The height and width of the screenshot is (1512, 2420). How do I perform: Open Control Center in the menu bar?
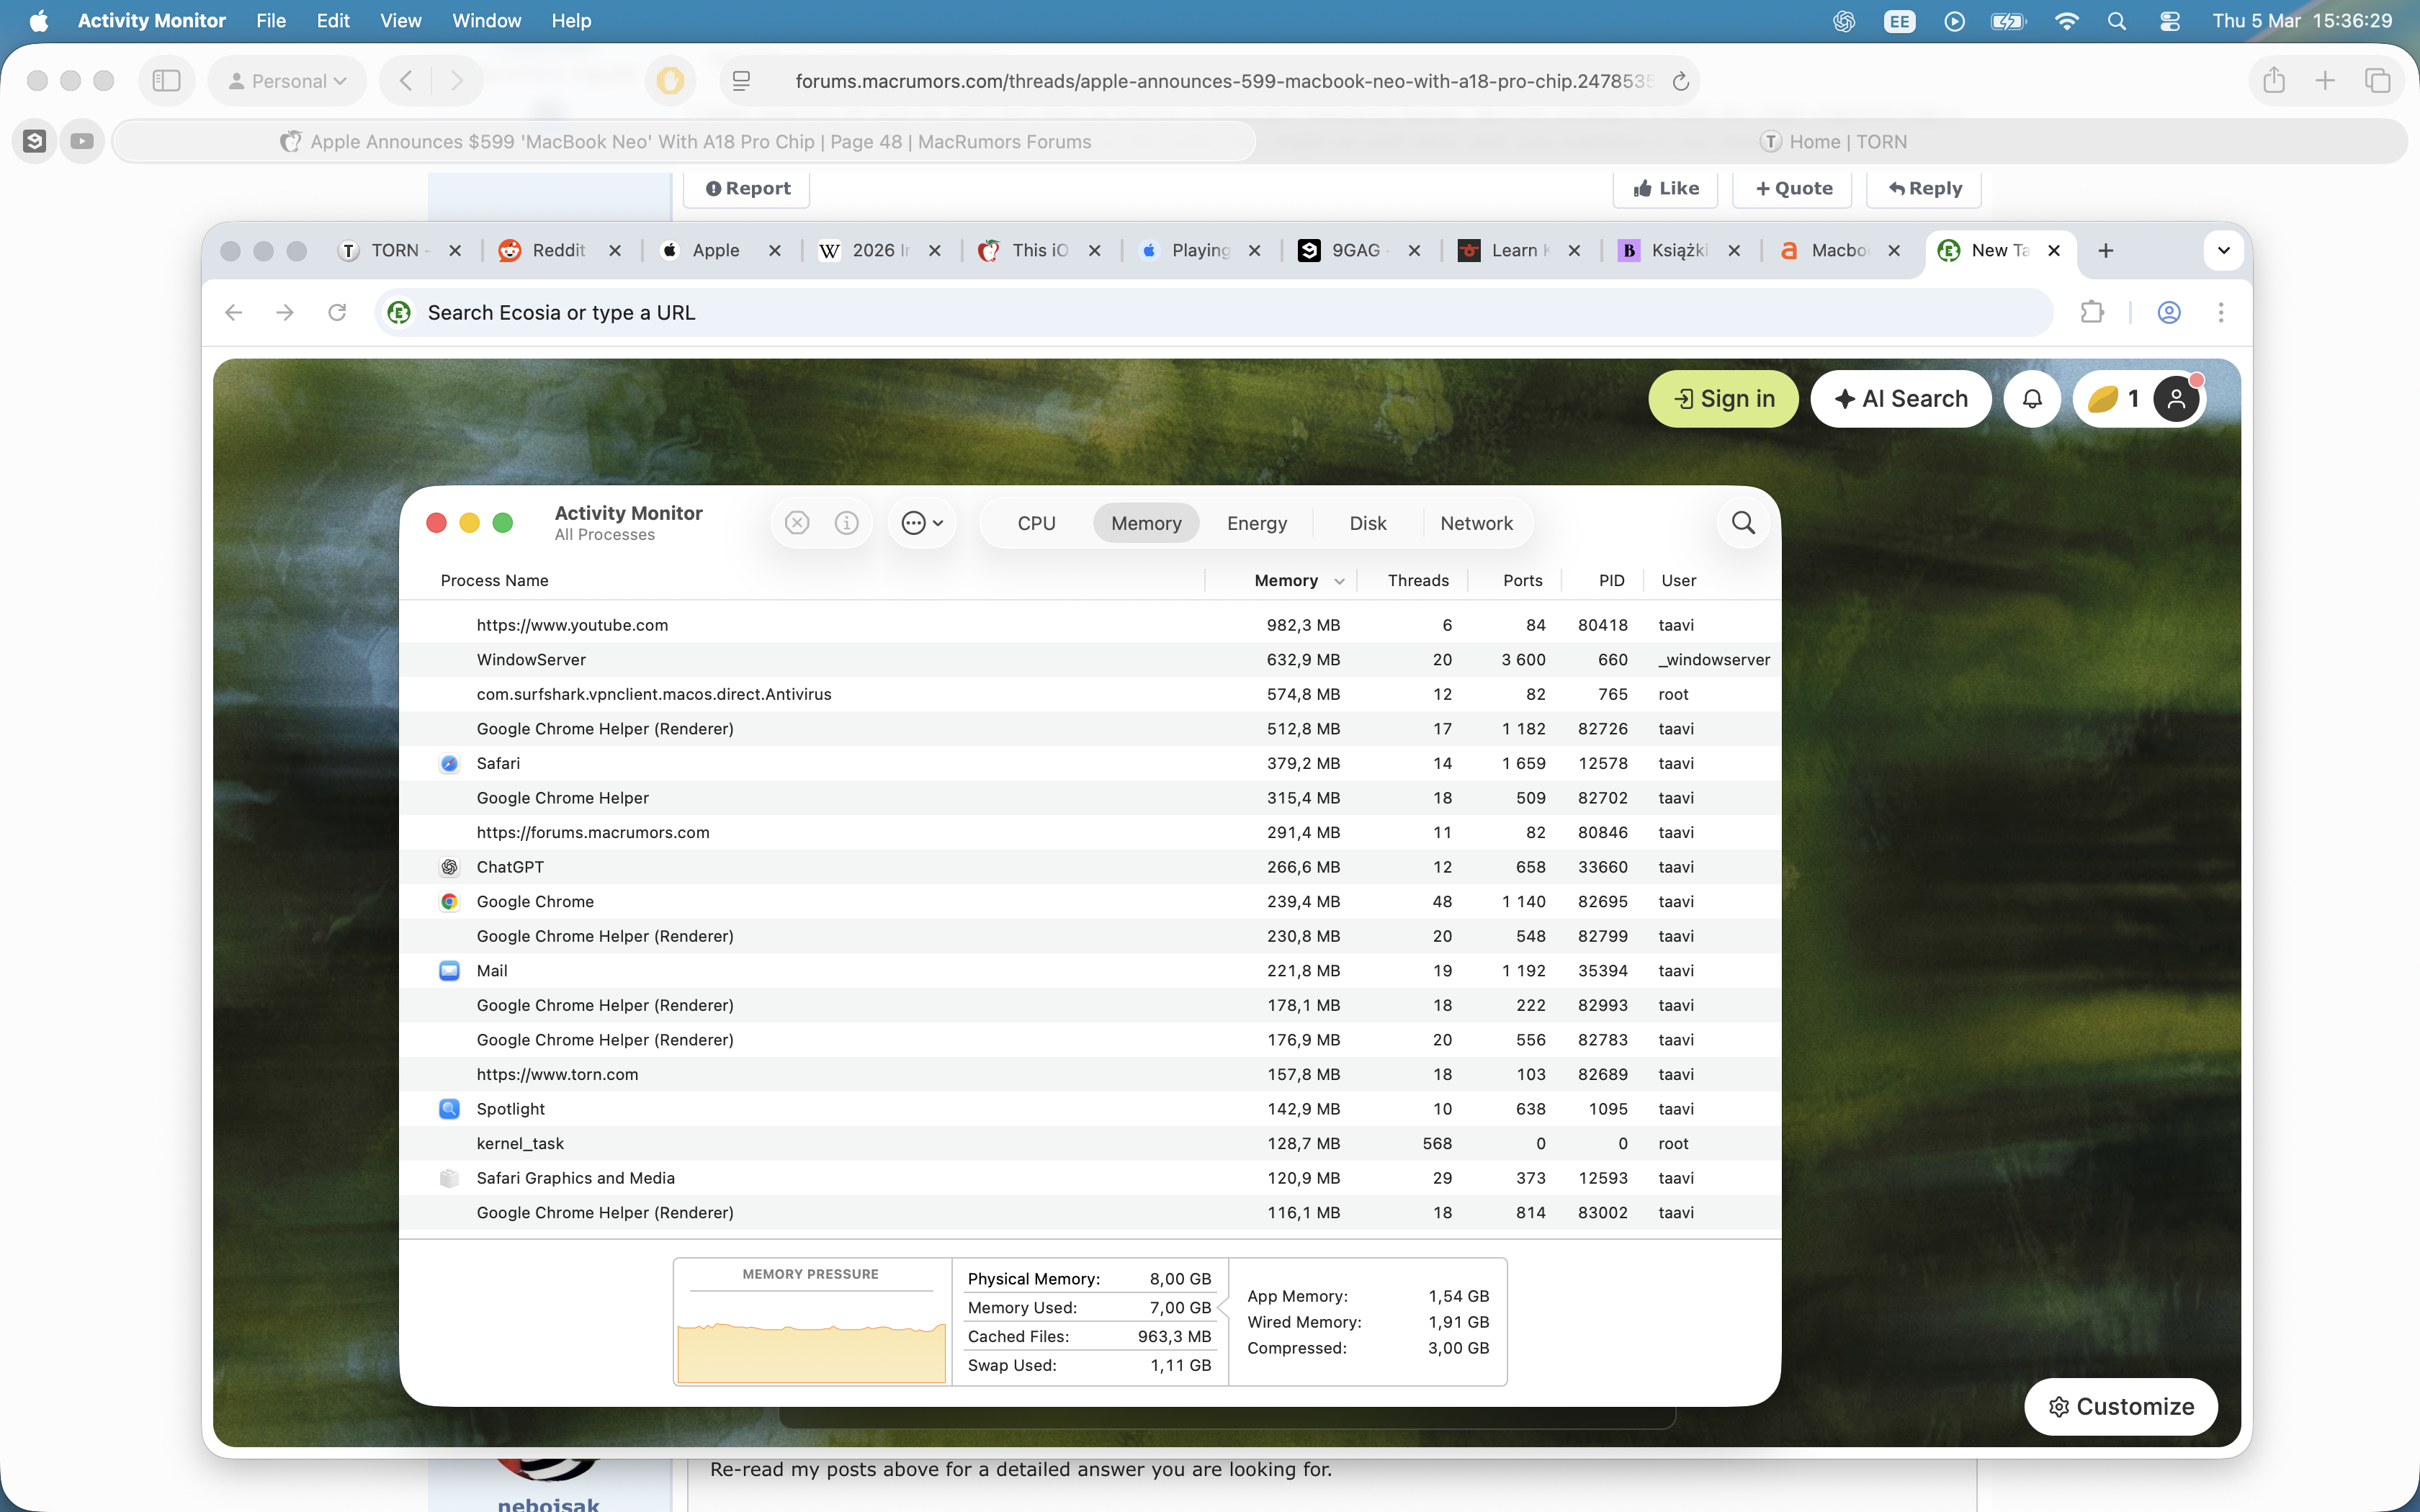coord(2169,21)
